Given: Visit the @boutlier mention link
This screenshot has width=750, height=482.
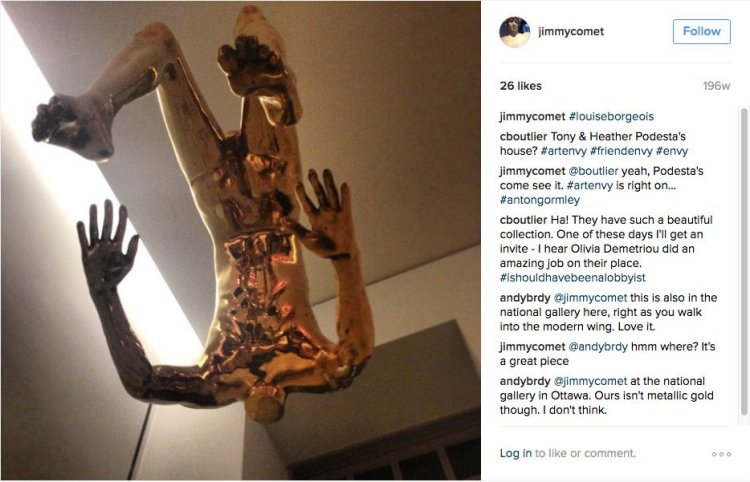Looking at the screenshot, I should click(593, 171).
